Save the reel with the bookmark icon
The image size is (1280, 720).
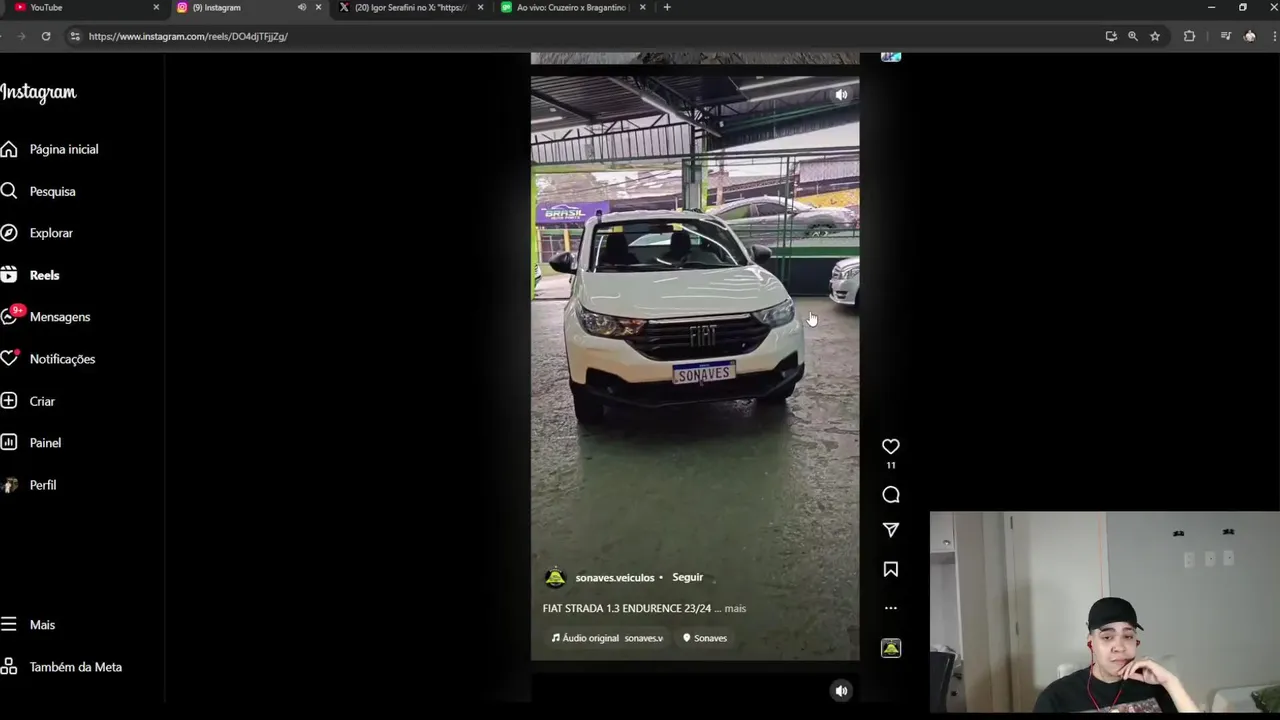click(890, 569)
